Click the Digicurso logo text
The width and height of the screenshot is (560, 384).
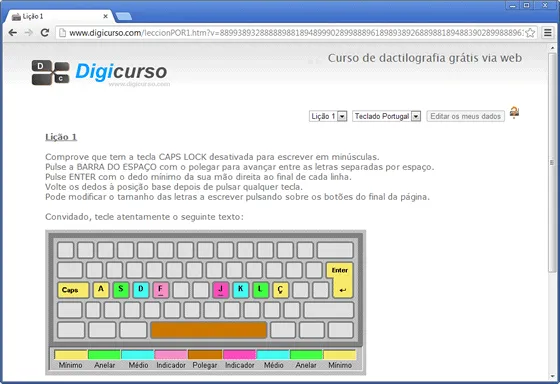121,71
